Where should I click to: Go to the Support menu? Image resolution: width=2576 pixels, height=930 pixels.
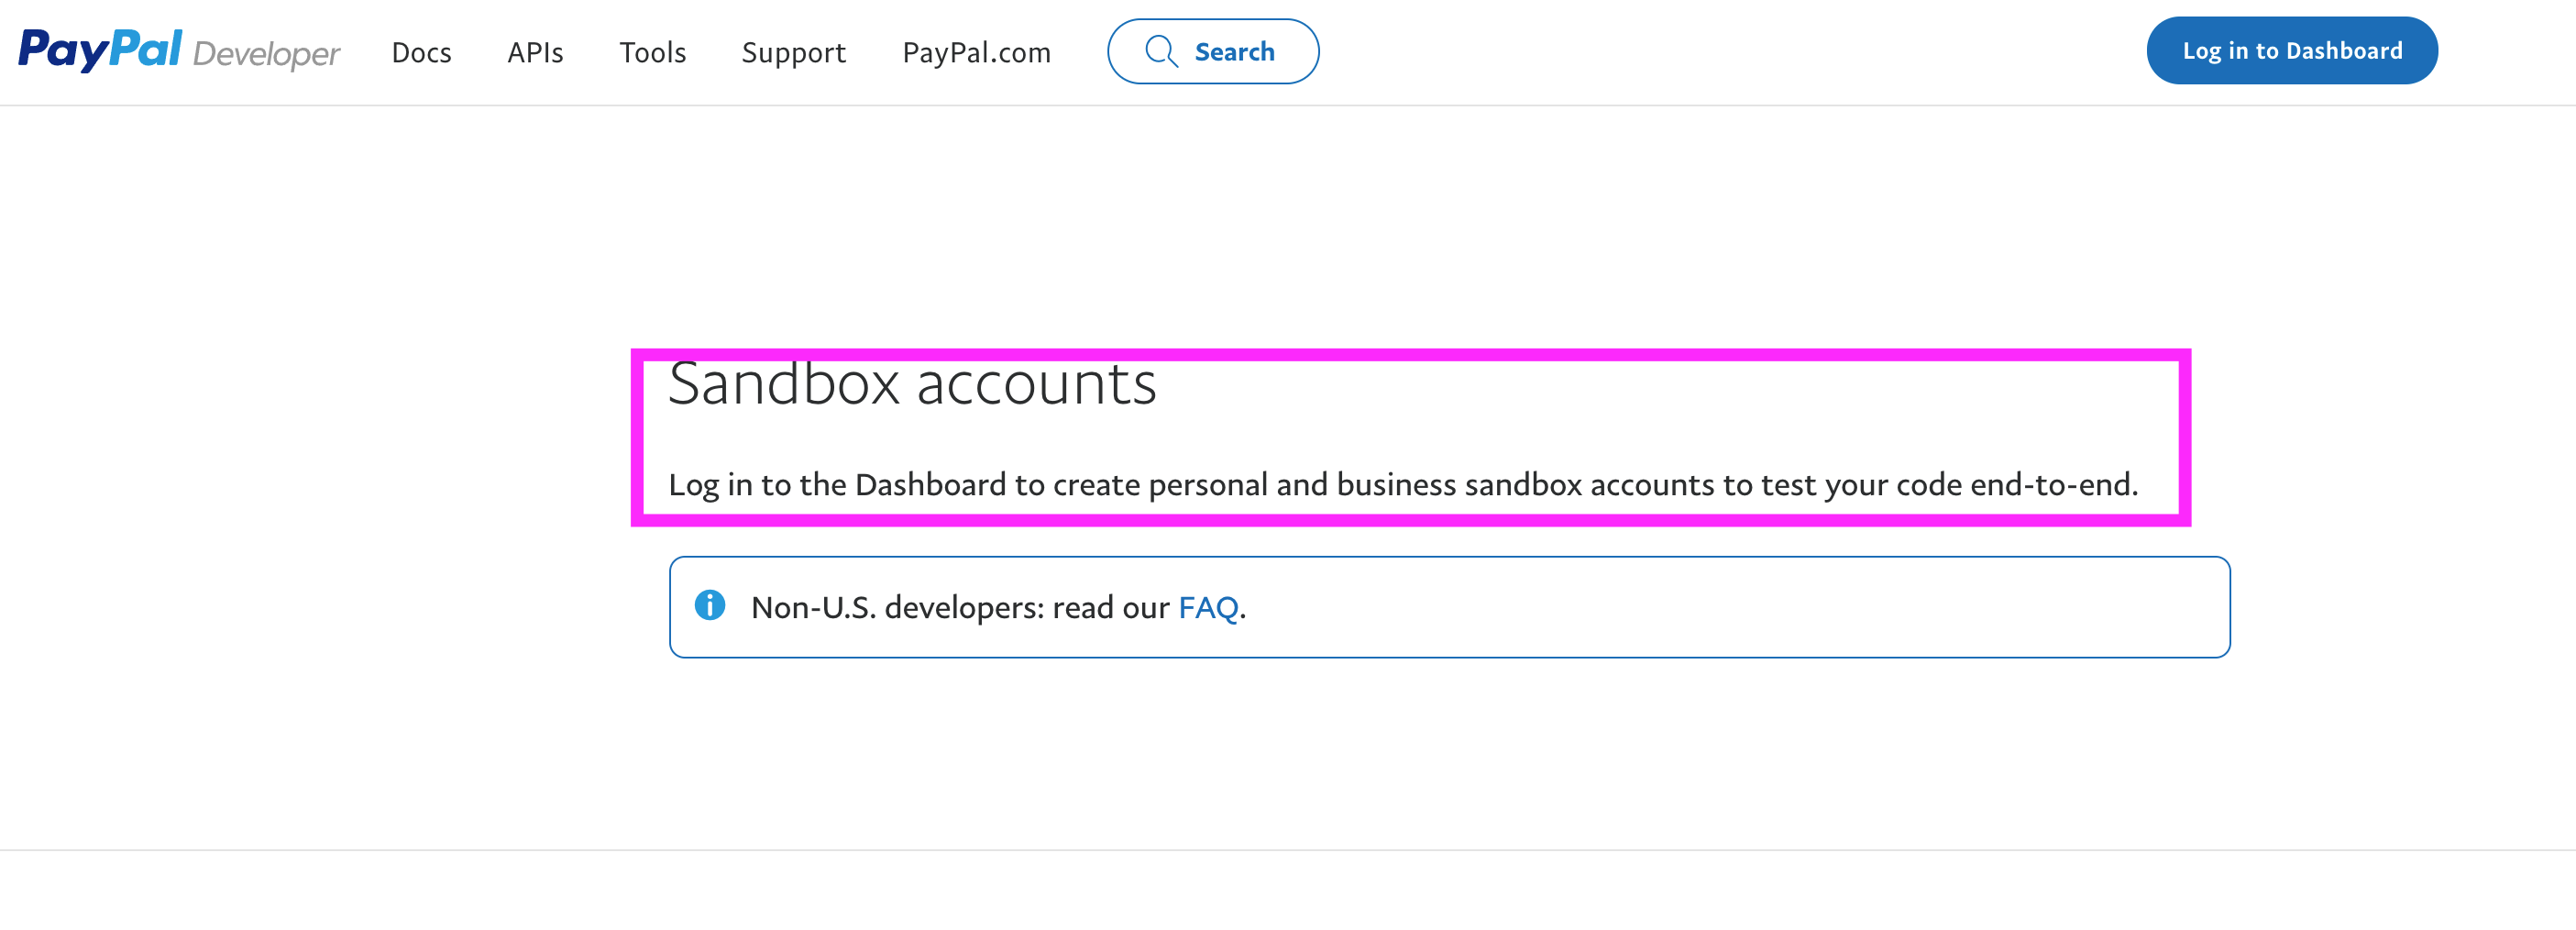(793, 52)
